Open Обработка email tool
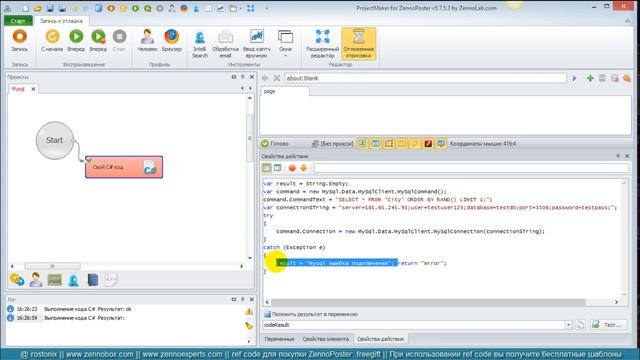The width and height of the screenshot is (640, 360). (225, 44)
